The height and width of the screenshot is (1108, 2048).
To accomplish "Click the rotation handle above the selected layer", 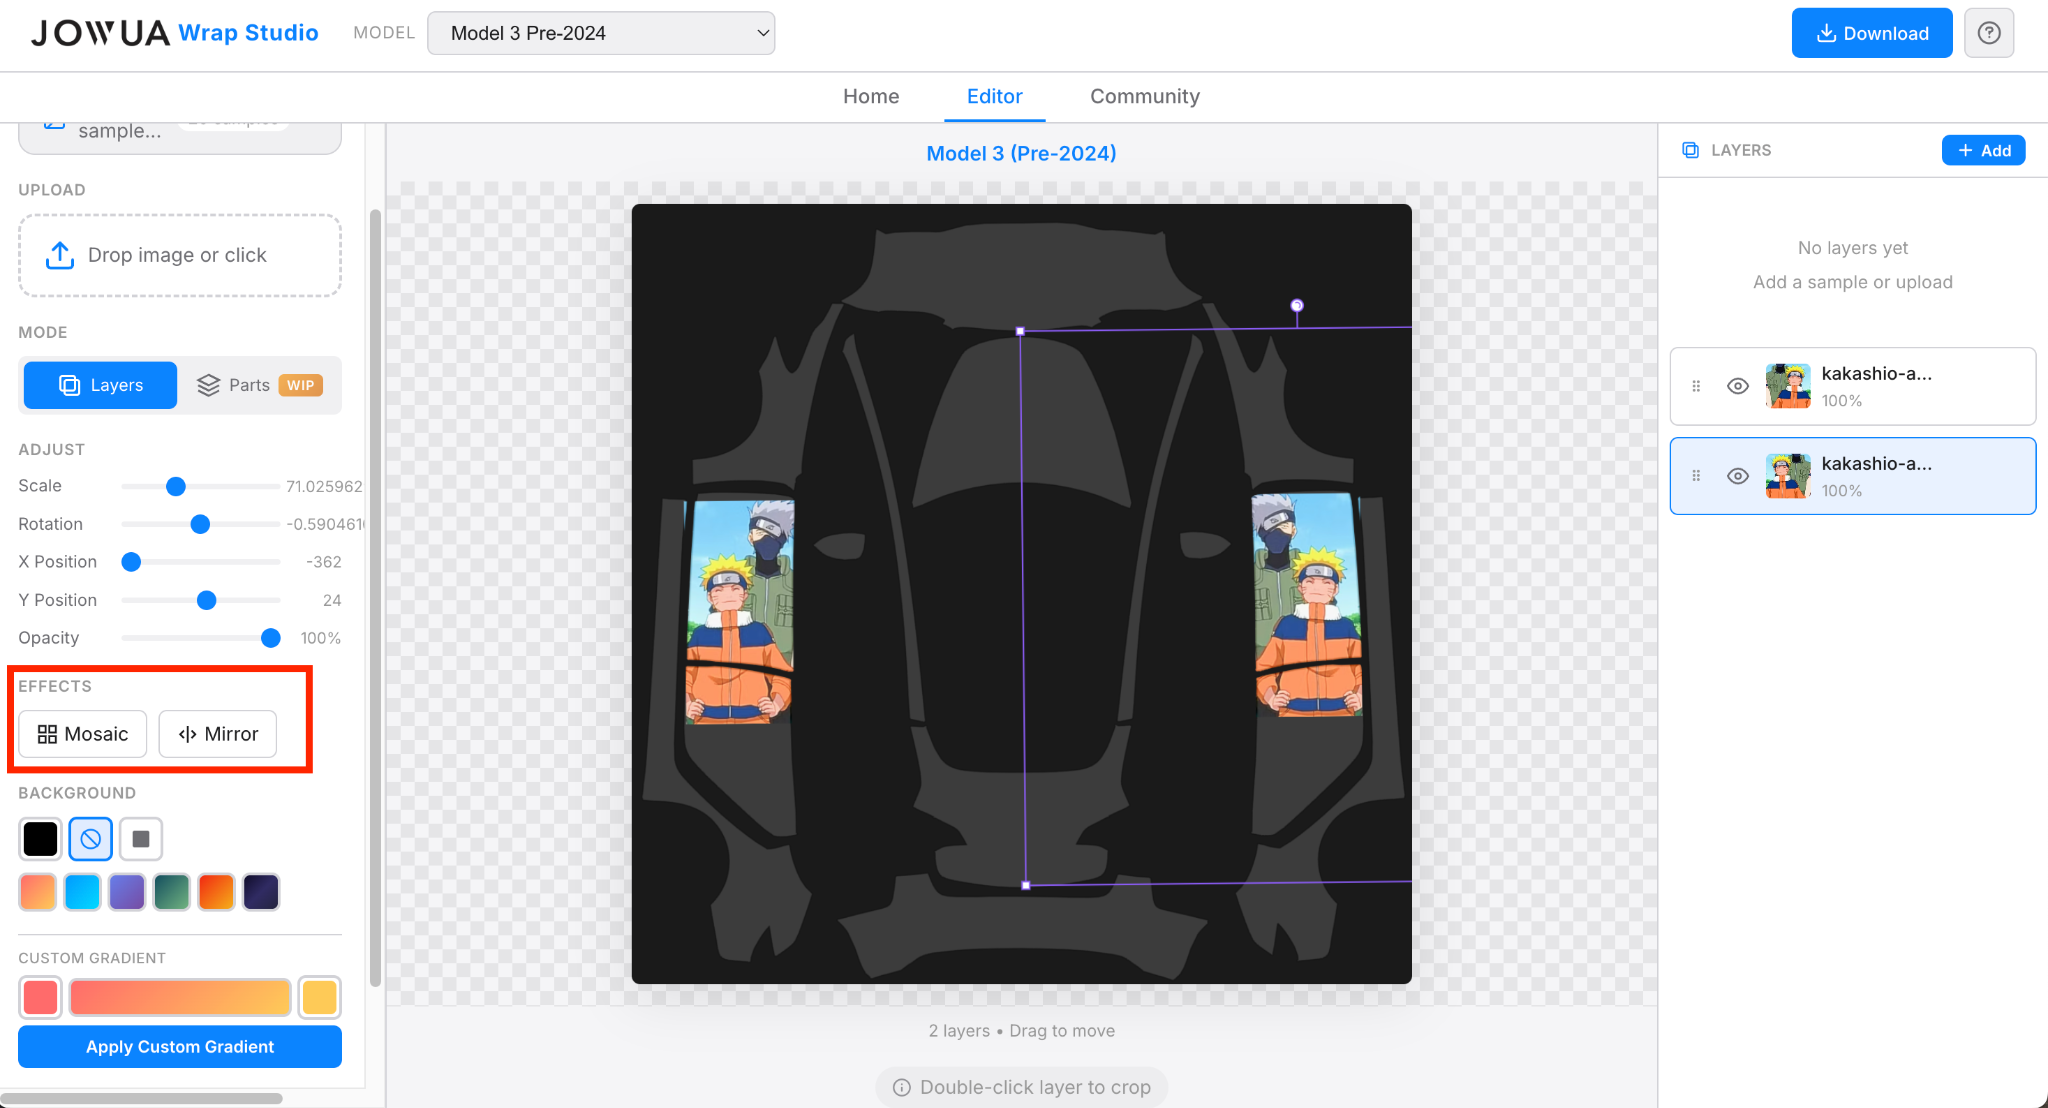I will (1297, 305).
